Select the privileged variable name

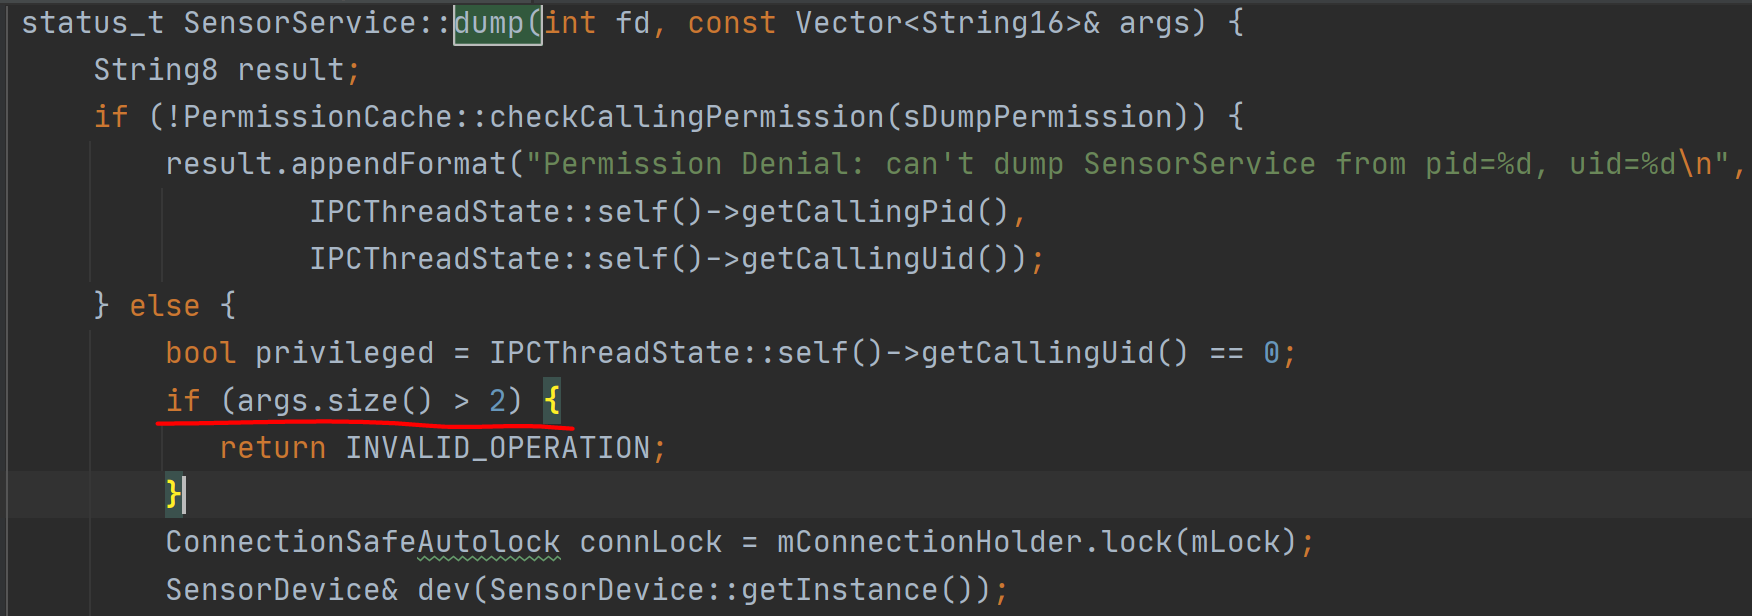tap(344, 353)
